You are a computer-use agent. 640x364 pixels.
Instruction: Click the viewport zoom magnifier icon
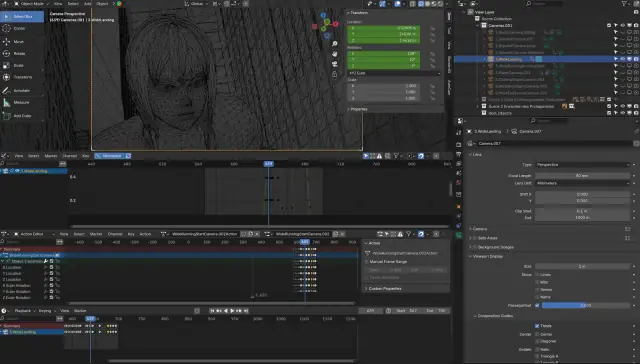335,44
